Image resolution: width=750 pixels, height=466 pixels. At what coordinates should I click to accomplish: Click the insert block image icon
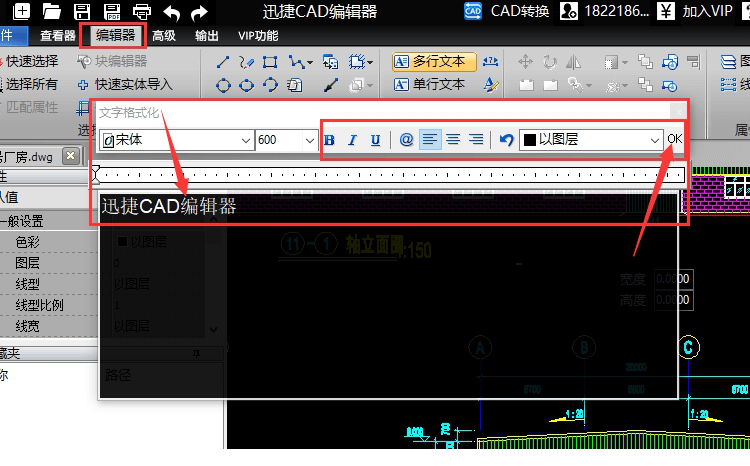click(x=330, y=62)
